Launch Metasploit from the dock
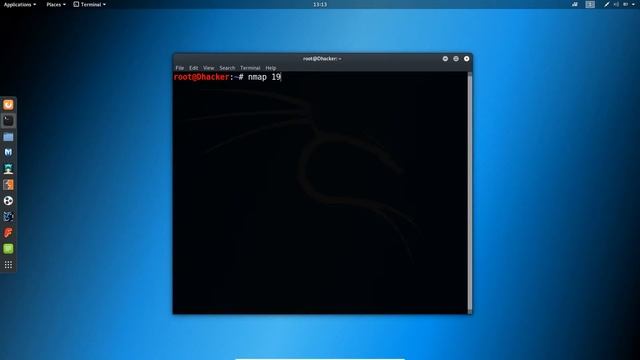Viewport: 640px width, 360px height. point(8,153)
